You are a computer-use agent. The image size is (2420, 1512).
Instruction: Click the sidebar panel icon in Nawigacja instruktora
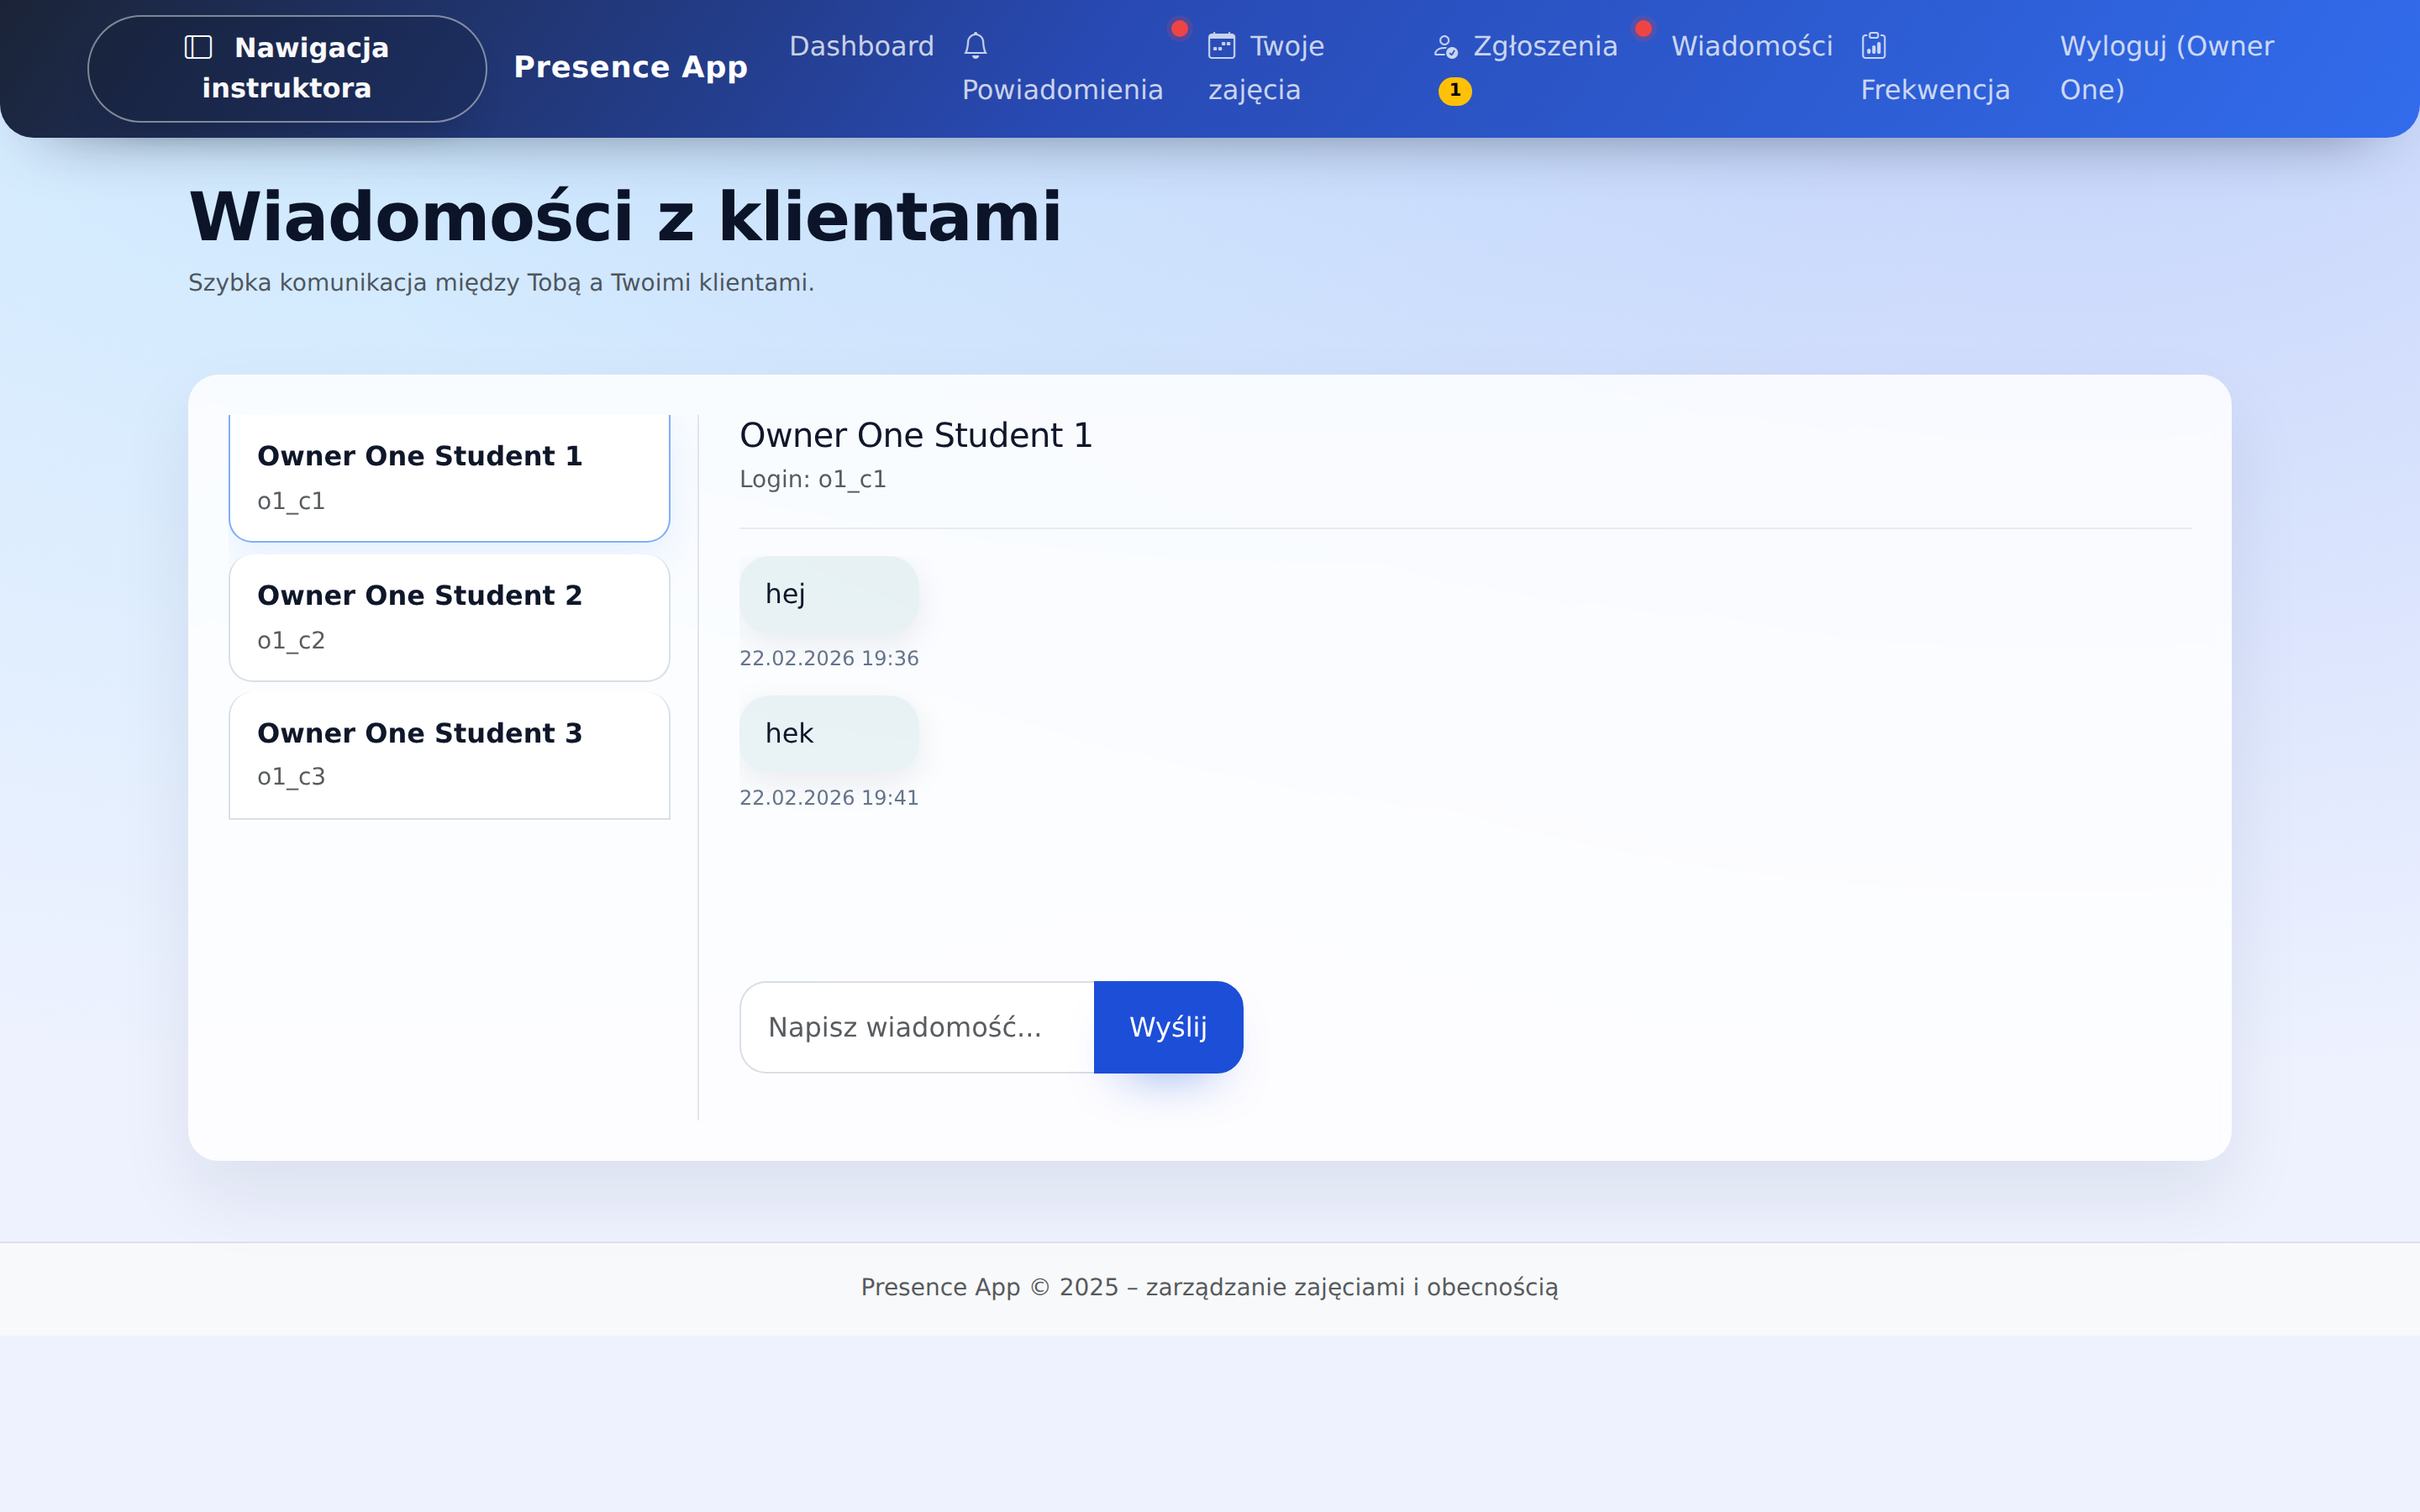click(x=199, y=47)
